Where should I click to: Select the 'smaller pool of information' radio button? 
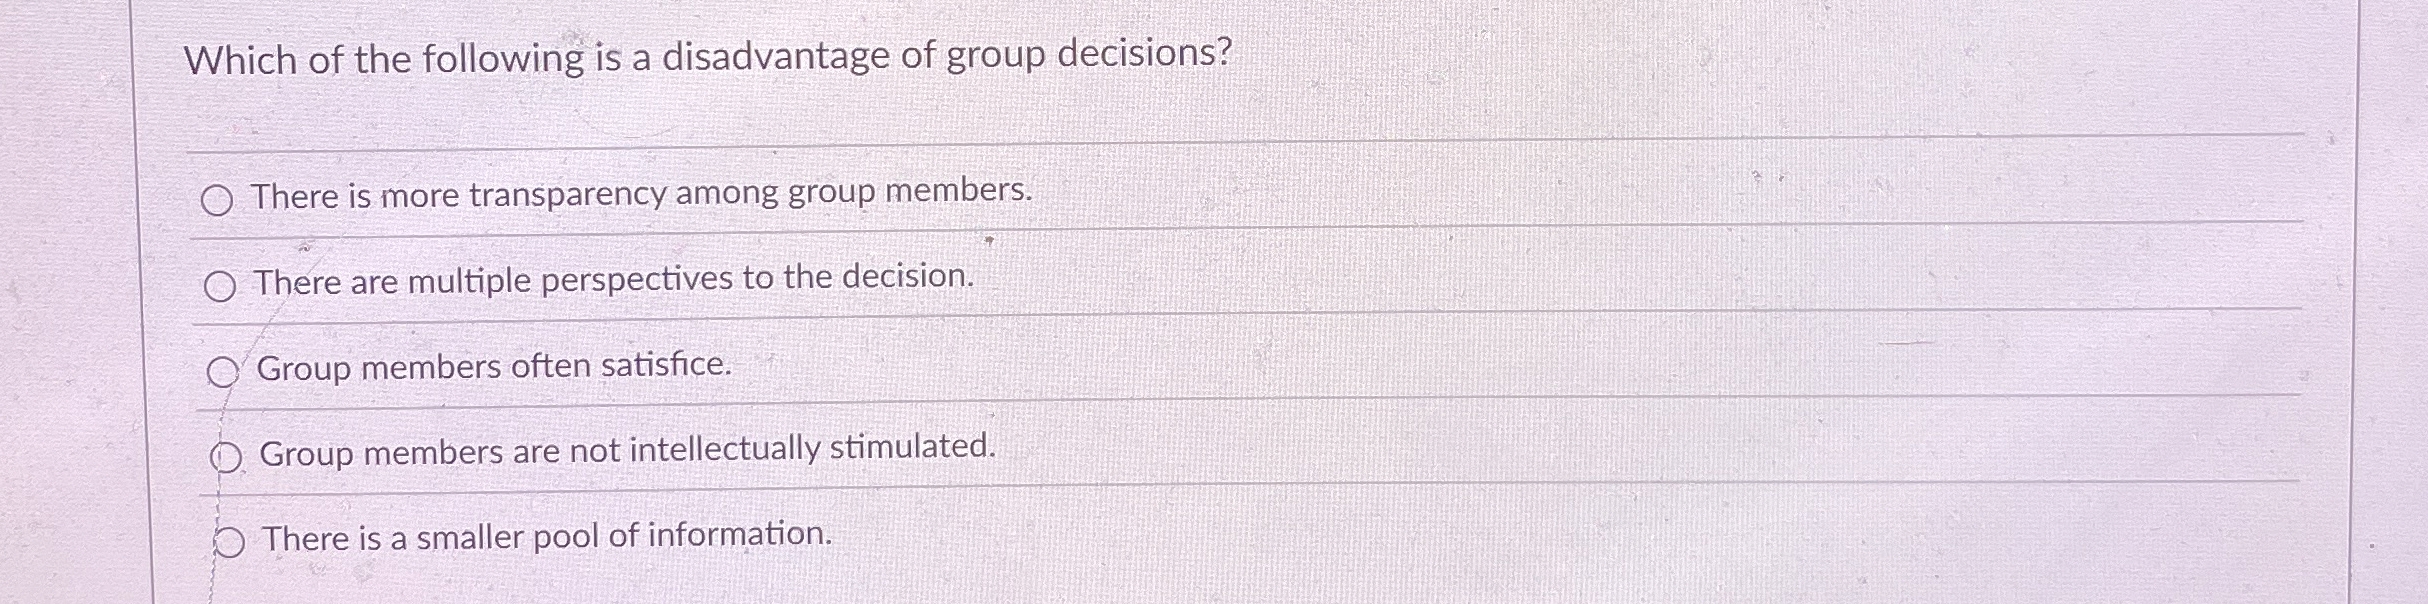[x=229, y=543]
